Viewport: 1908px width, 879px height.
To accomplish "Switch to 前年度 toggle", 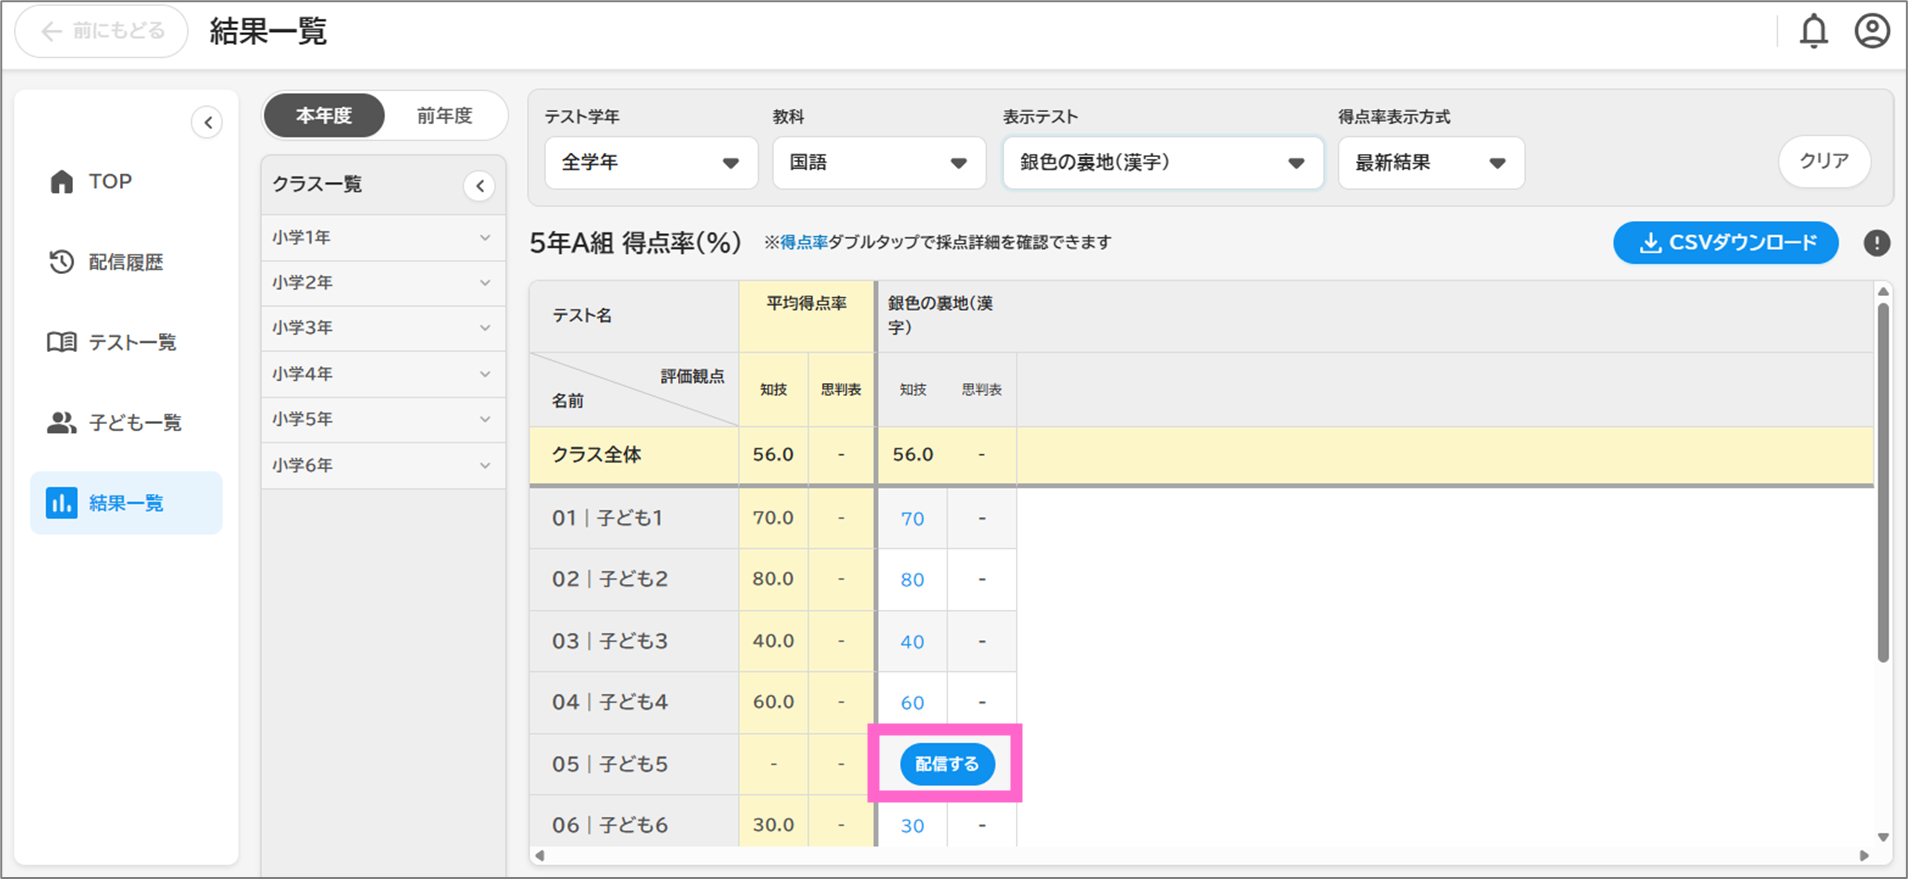I will pyautogui.click(x=444, y=116).
